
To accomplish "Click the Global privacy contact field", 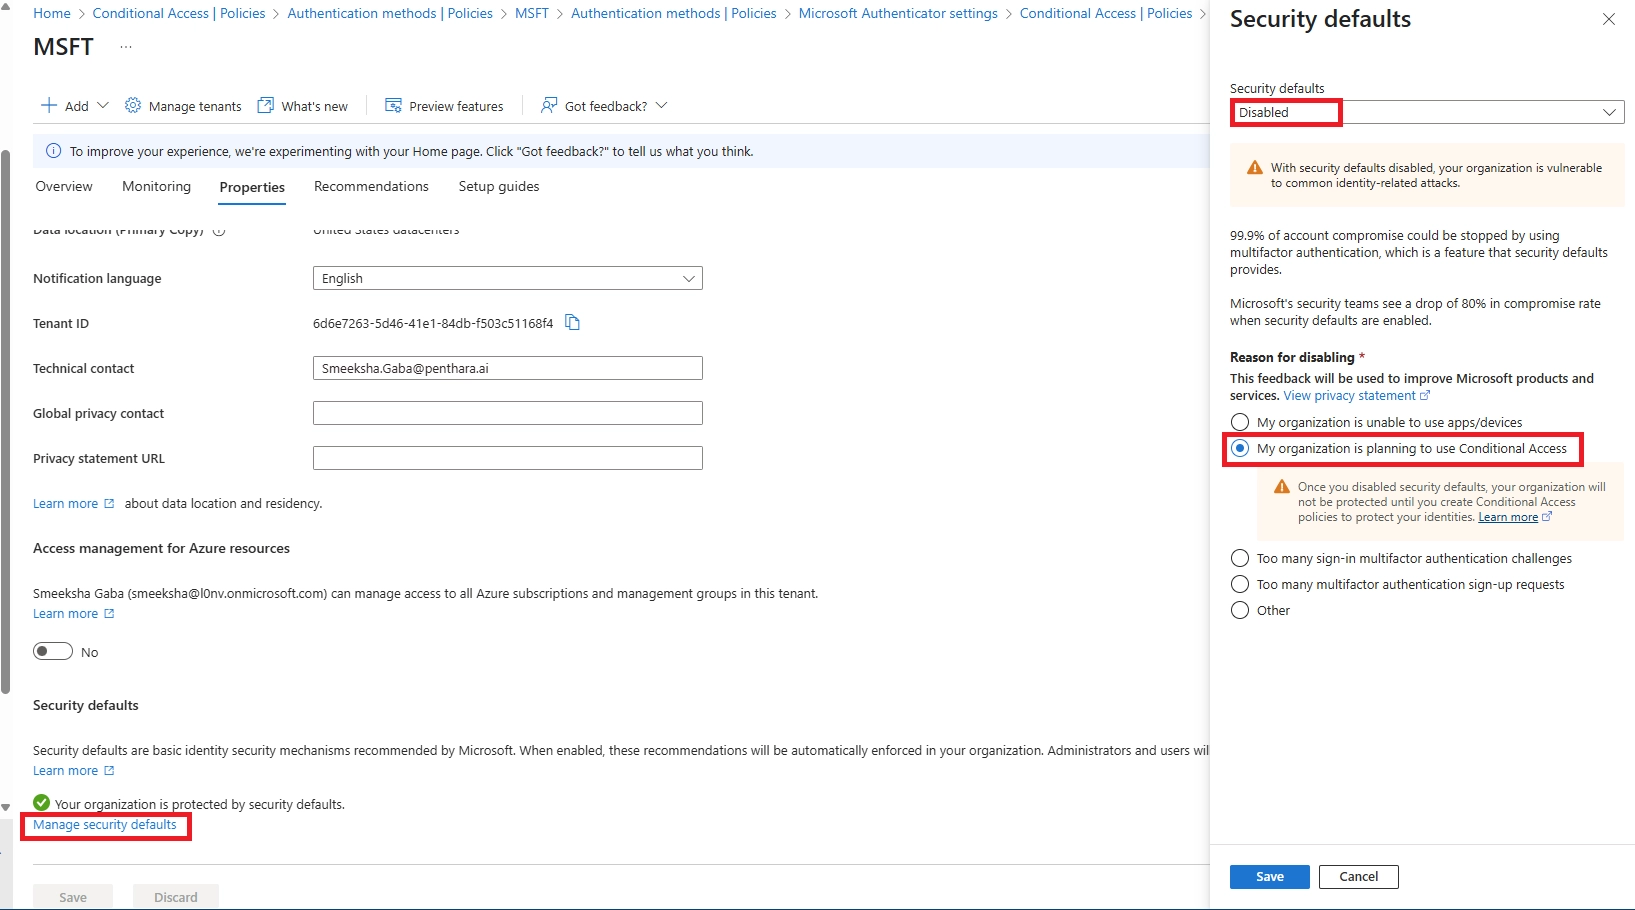I will [x=508, y=413].
